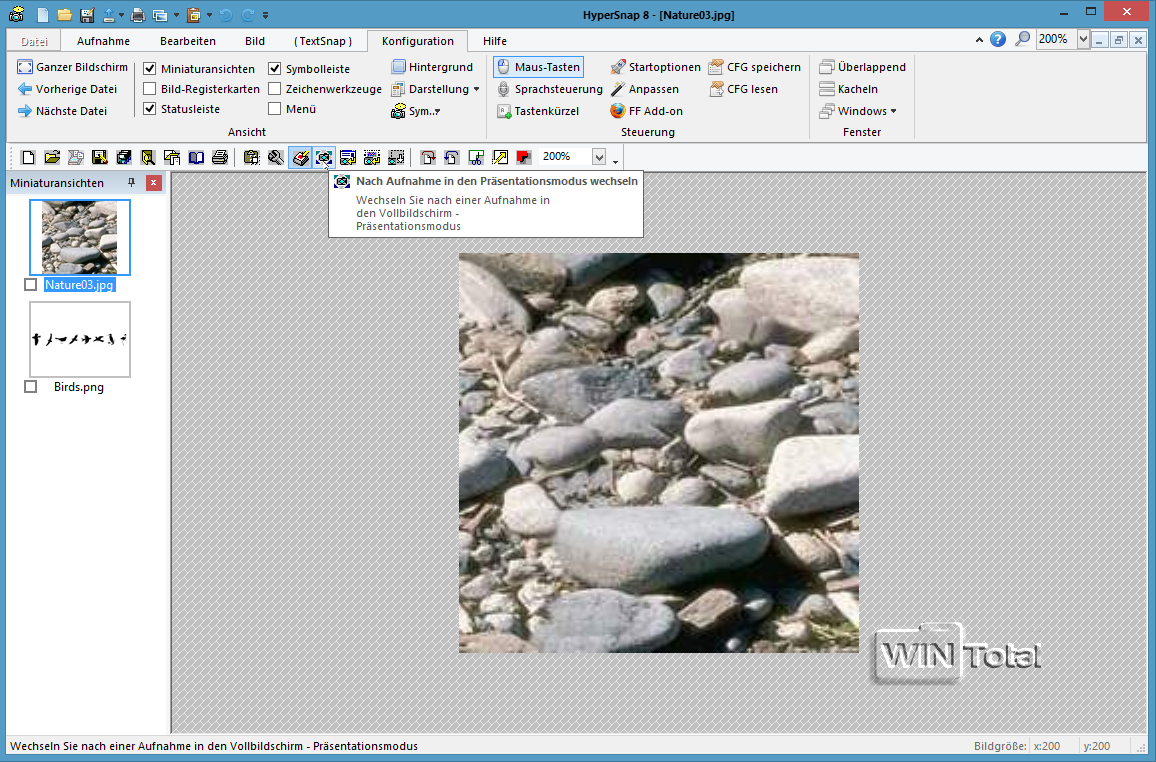The height and width of the screenshot is (762, 1156).
Task: Select the Birds.png thumbnail
Action: click(80, 340)
